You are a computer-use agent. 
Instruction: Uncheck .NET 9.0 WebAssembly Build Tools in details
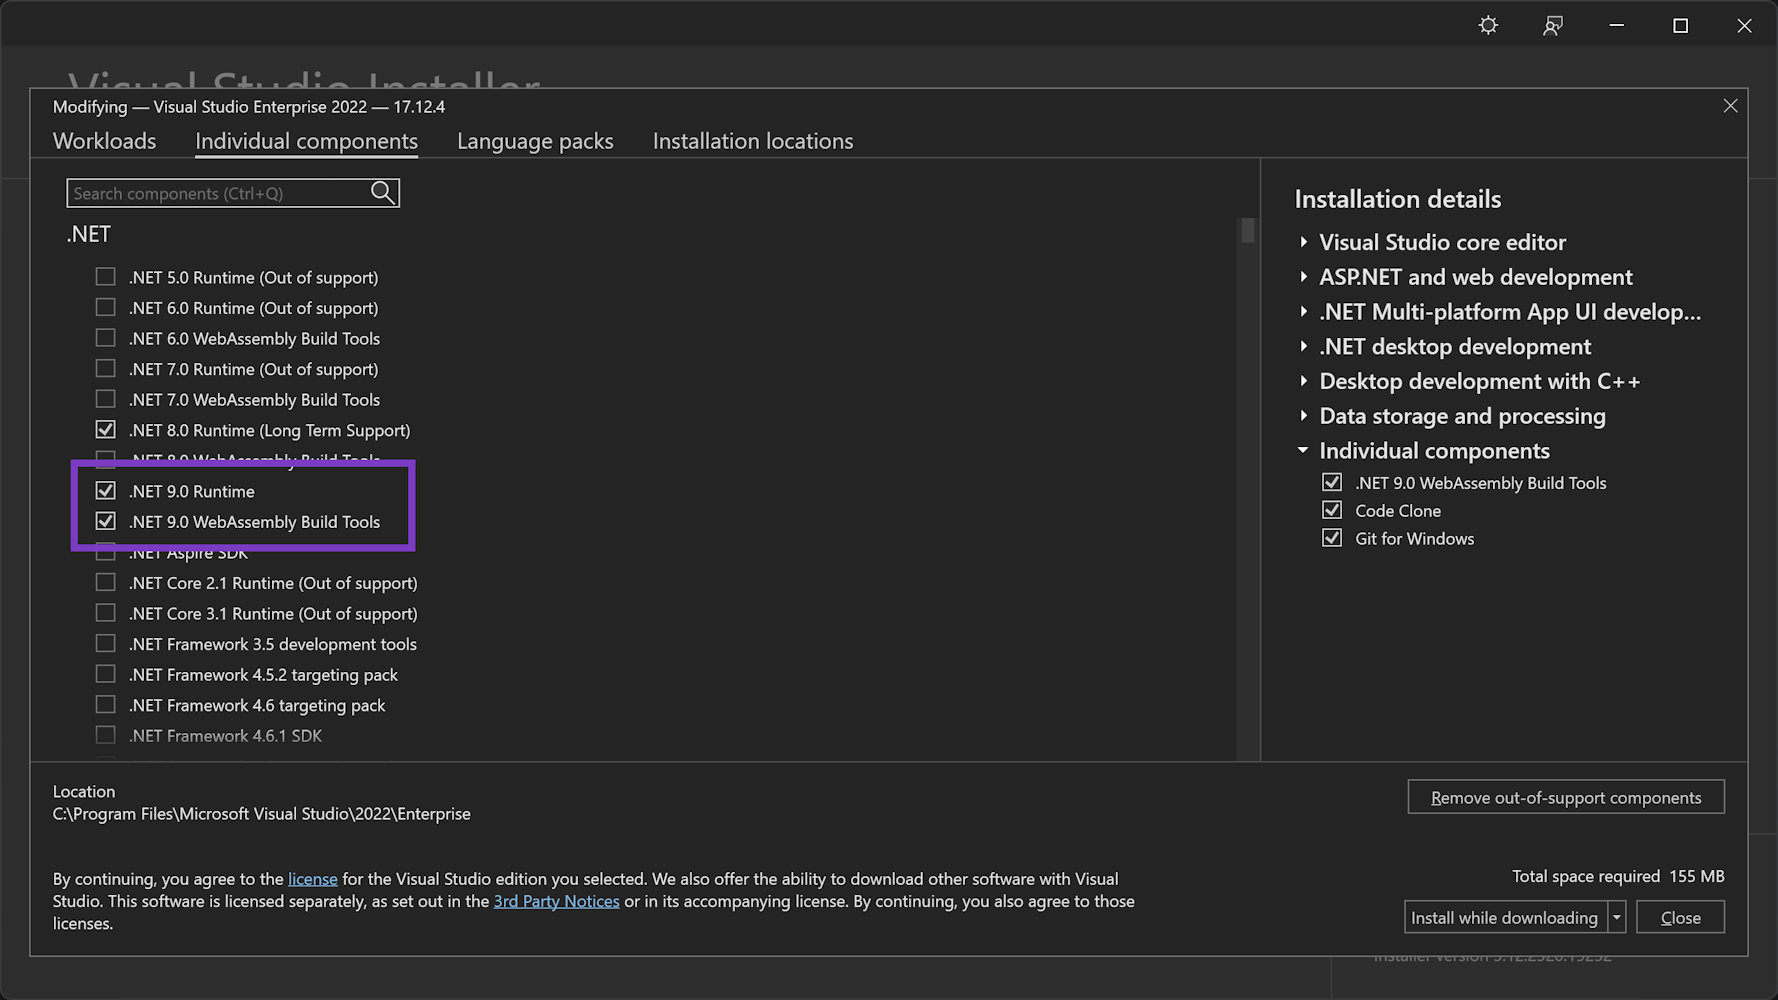pos(1332,482)
